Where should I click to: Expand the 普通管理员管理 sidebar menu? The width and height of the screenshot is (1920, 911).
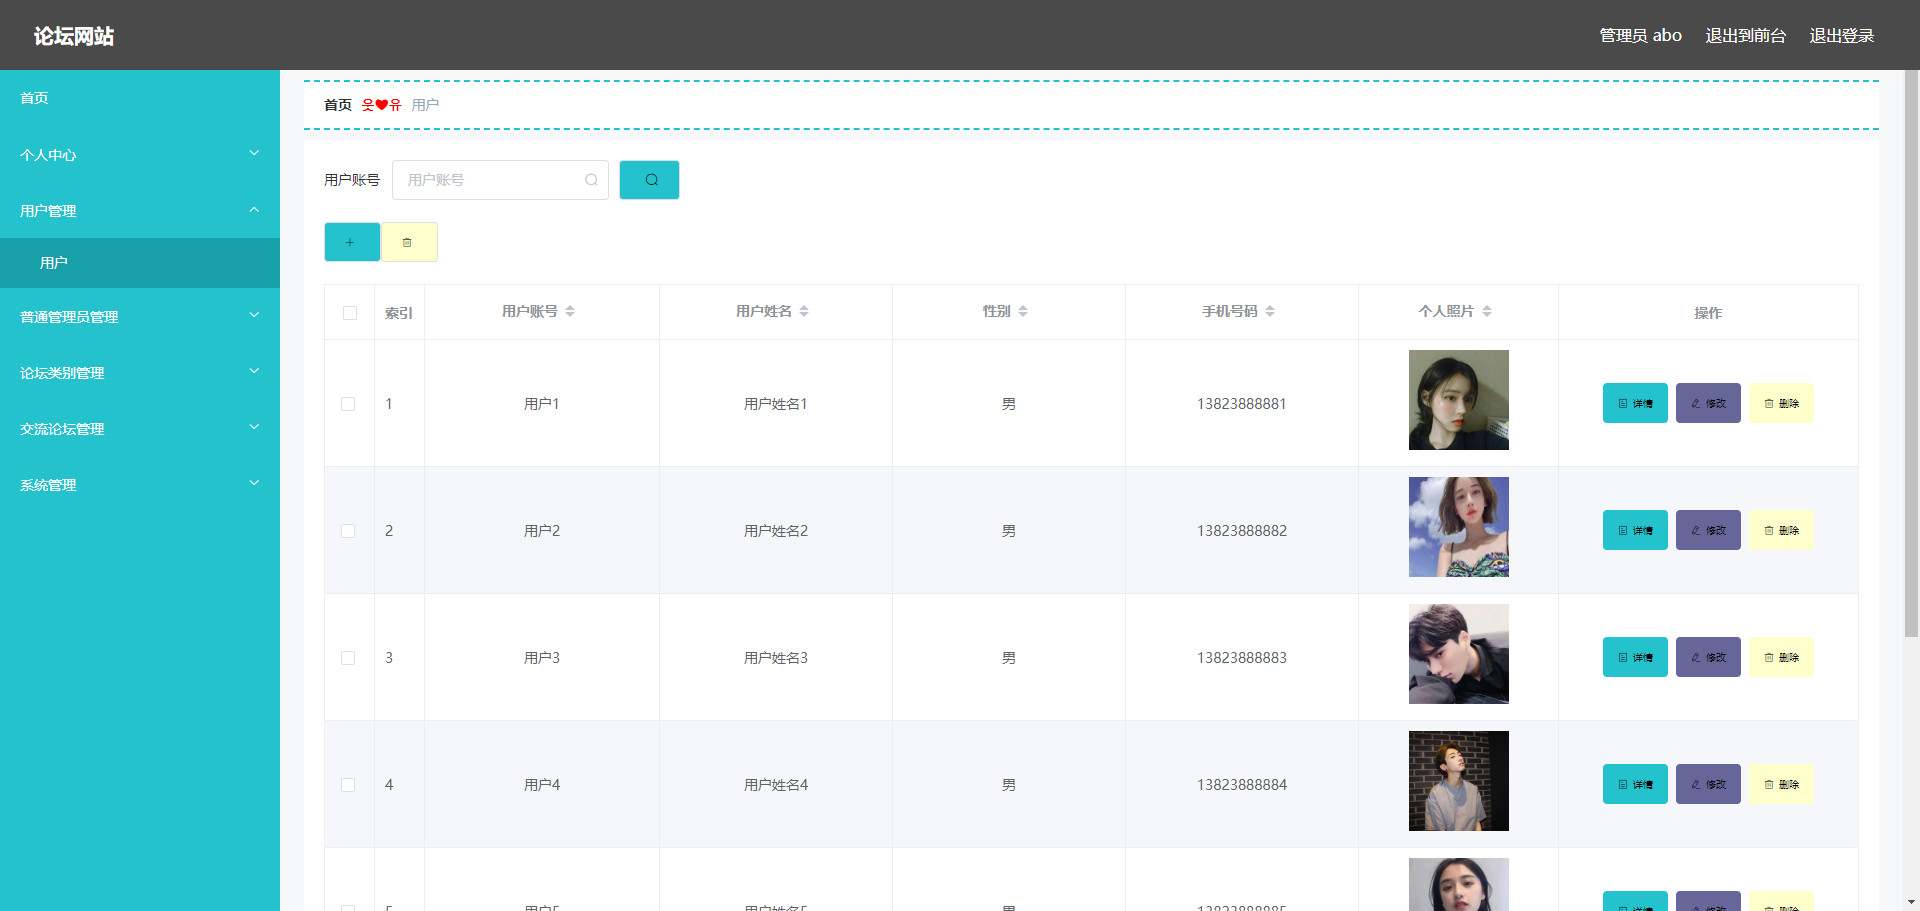coord(140,316)
